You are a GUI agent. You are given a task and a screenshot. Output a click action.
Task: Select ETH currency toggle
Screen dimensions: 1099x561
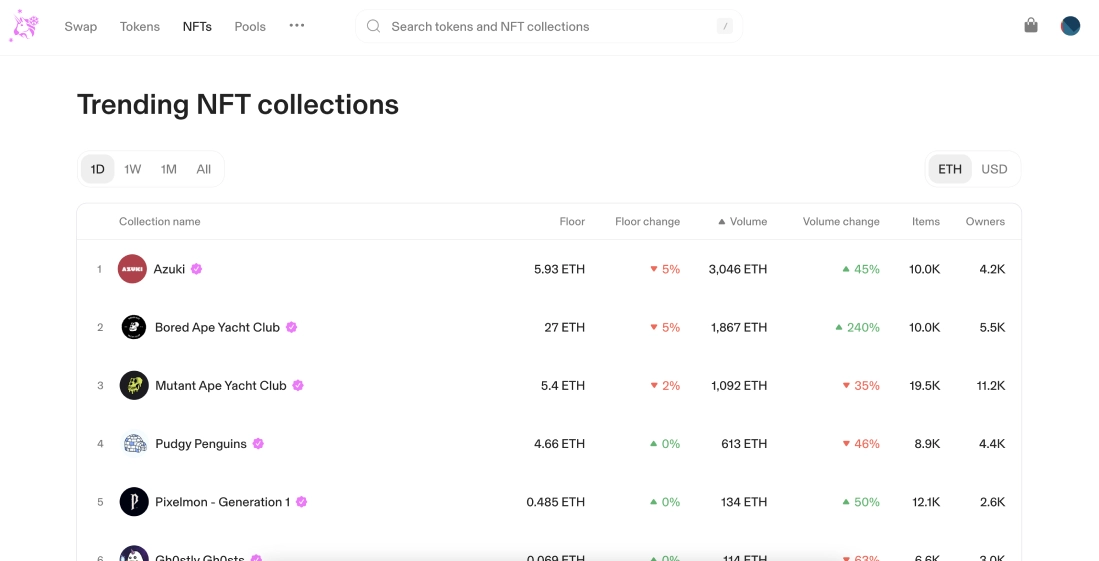pos(950,169)
